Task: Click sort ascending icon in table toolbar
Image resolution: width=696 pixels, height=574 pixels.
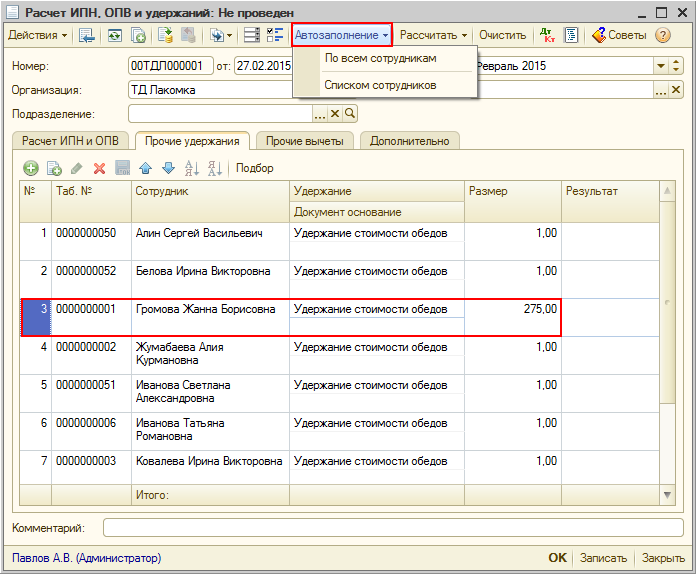Action: point(192,168)
